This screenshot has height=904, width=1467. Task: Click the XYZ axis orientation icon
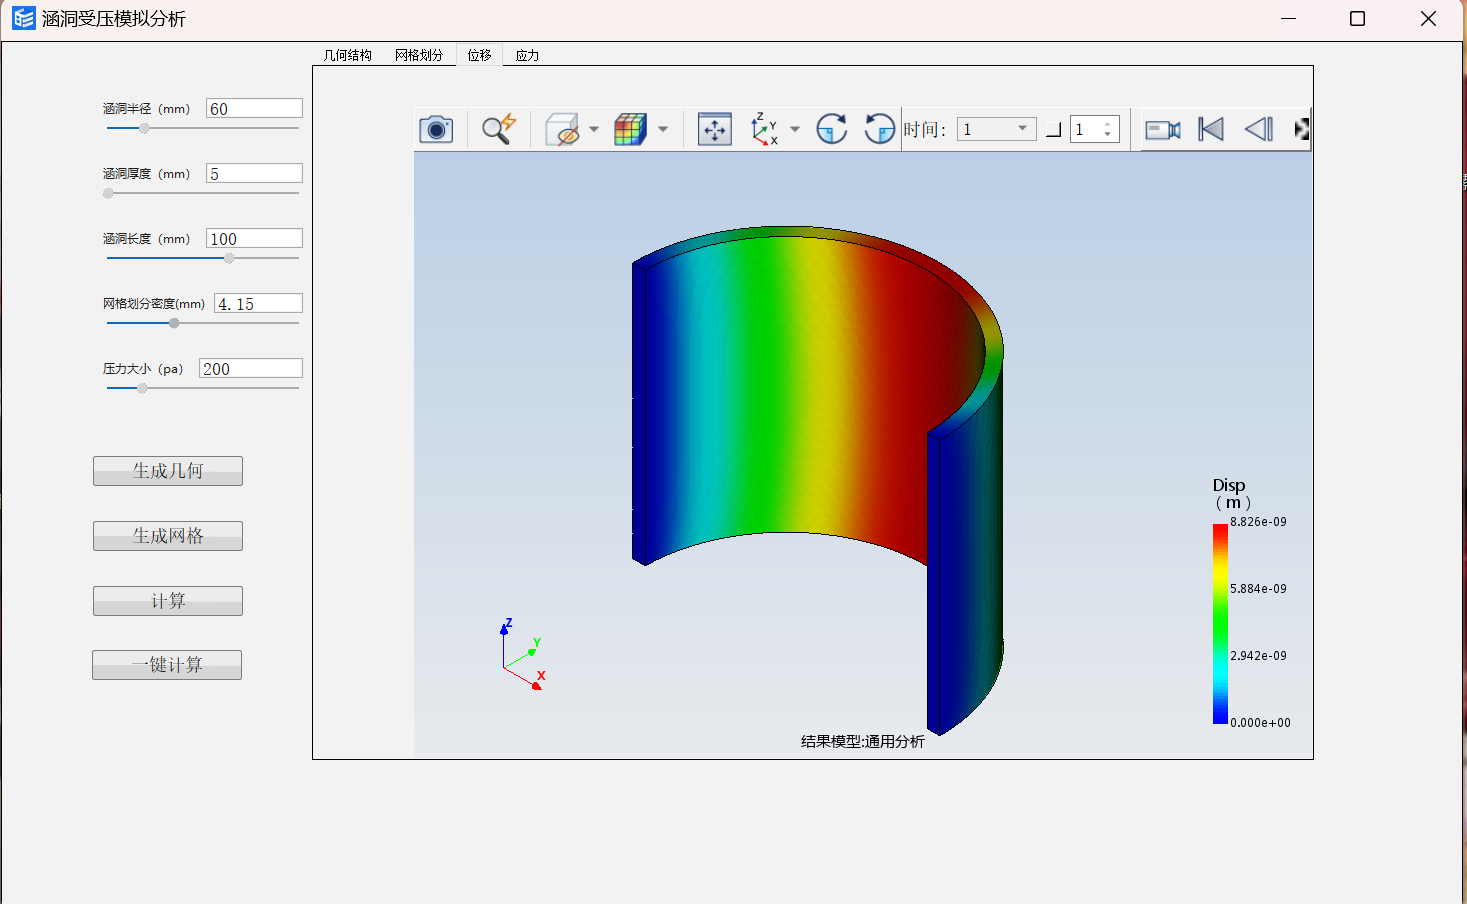point(765,129)
